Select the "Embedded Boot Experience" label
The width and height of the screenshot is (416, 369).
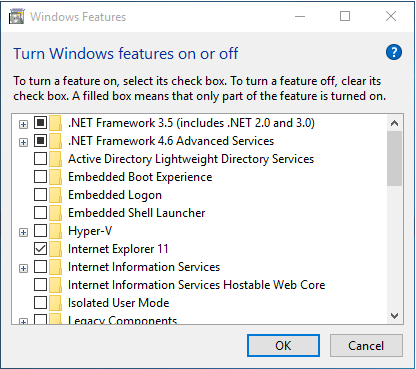click(140, 177)
